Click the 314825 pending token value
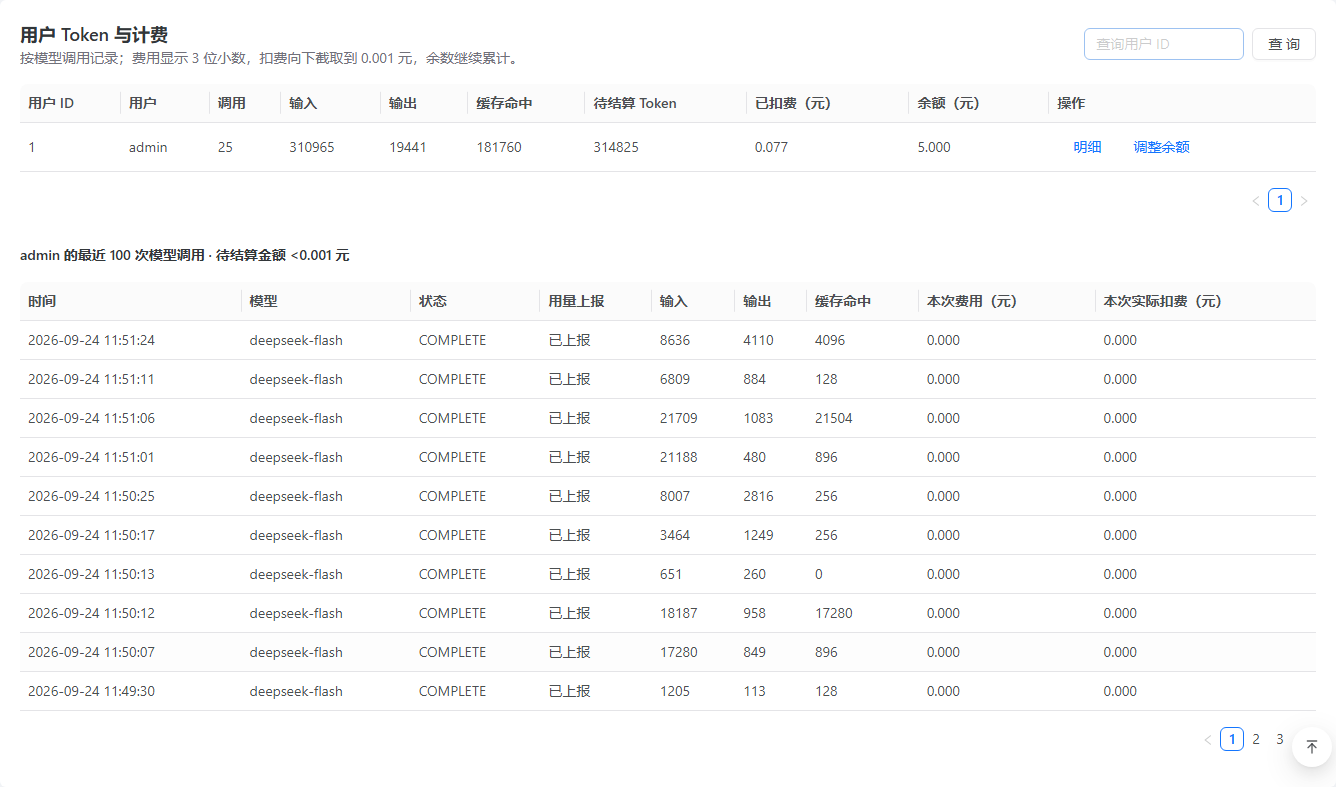 pos(616,147)
